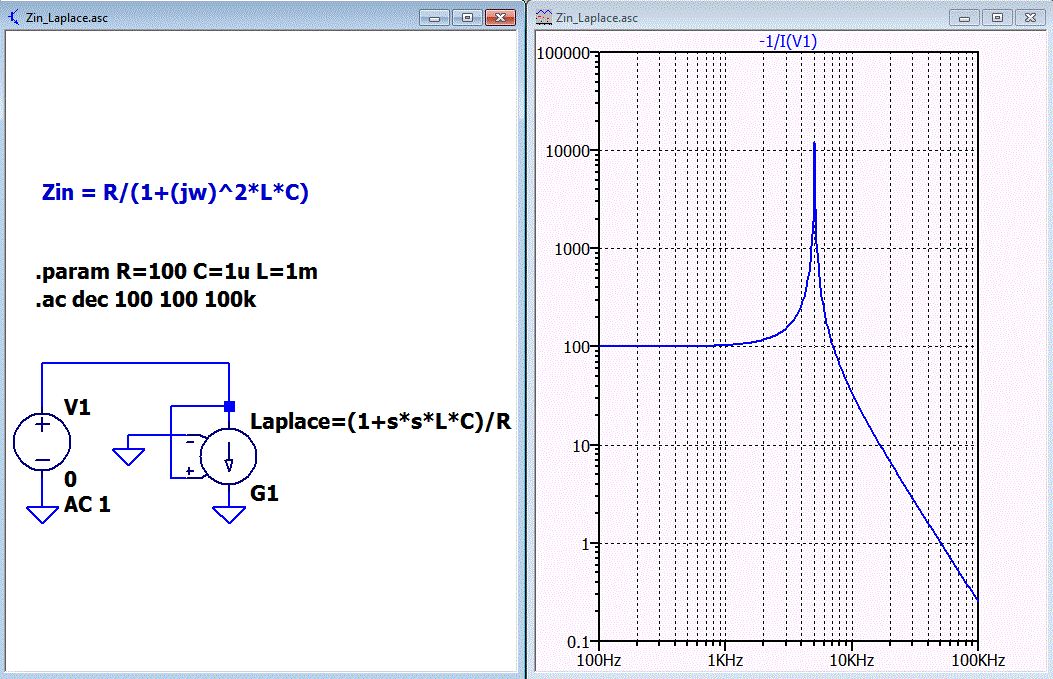
Task: Maximize the schematic Zin_Laplace.asc window
Action: (x=467, y=17)
